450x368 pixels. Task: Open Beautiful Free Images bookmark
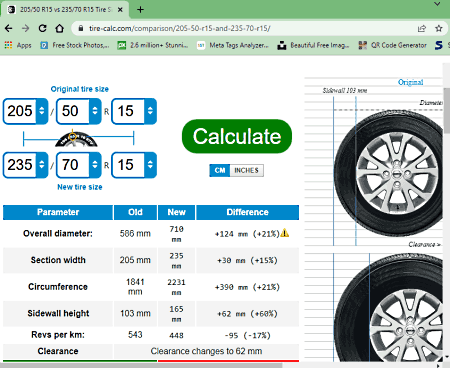coord(313,45)
